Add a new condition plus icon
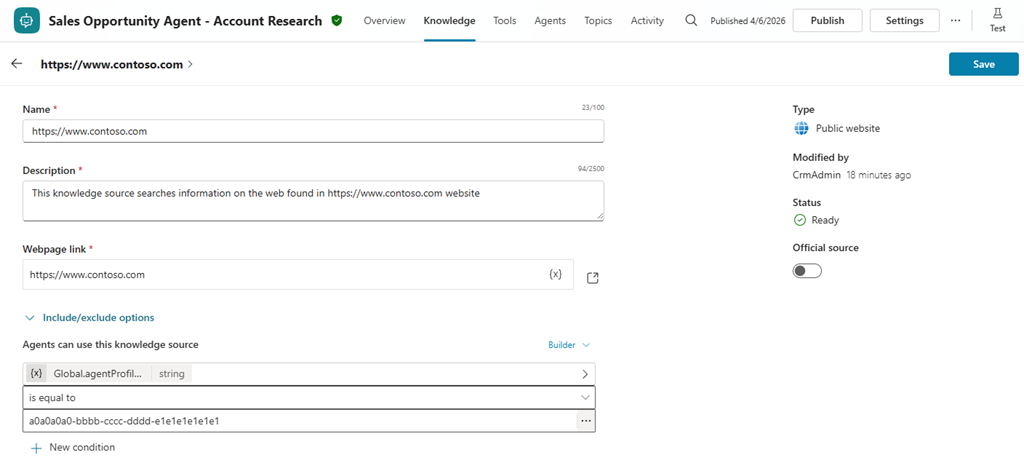Screen dimensions: 1024x471 pyautogui.click(x=36, y=448)
